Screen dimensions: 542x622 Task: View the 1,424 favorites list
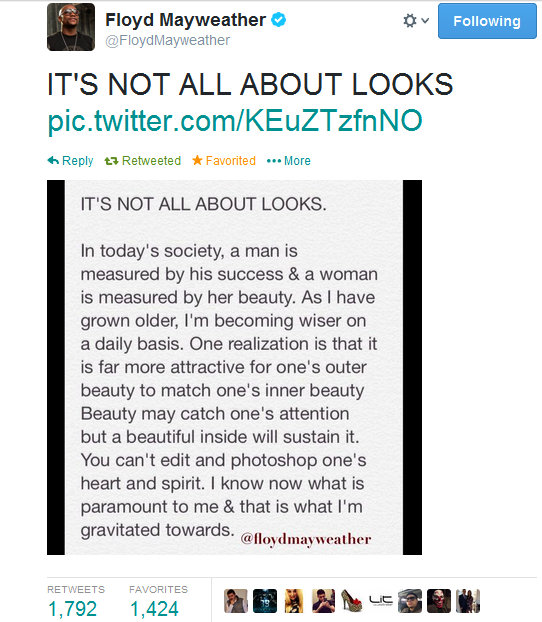(154, 609)
